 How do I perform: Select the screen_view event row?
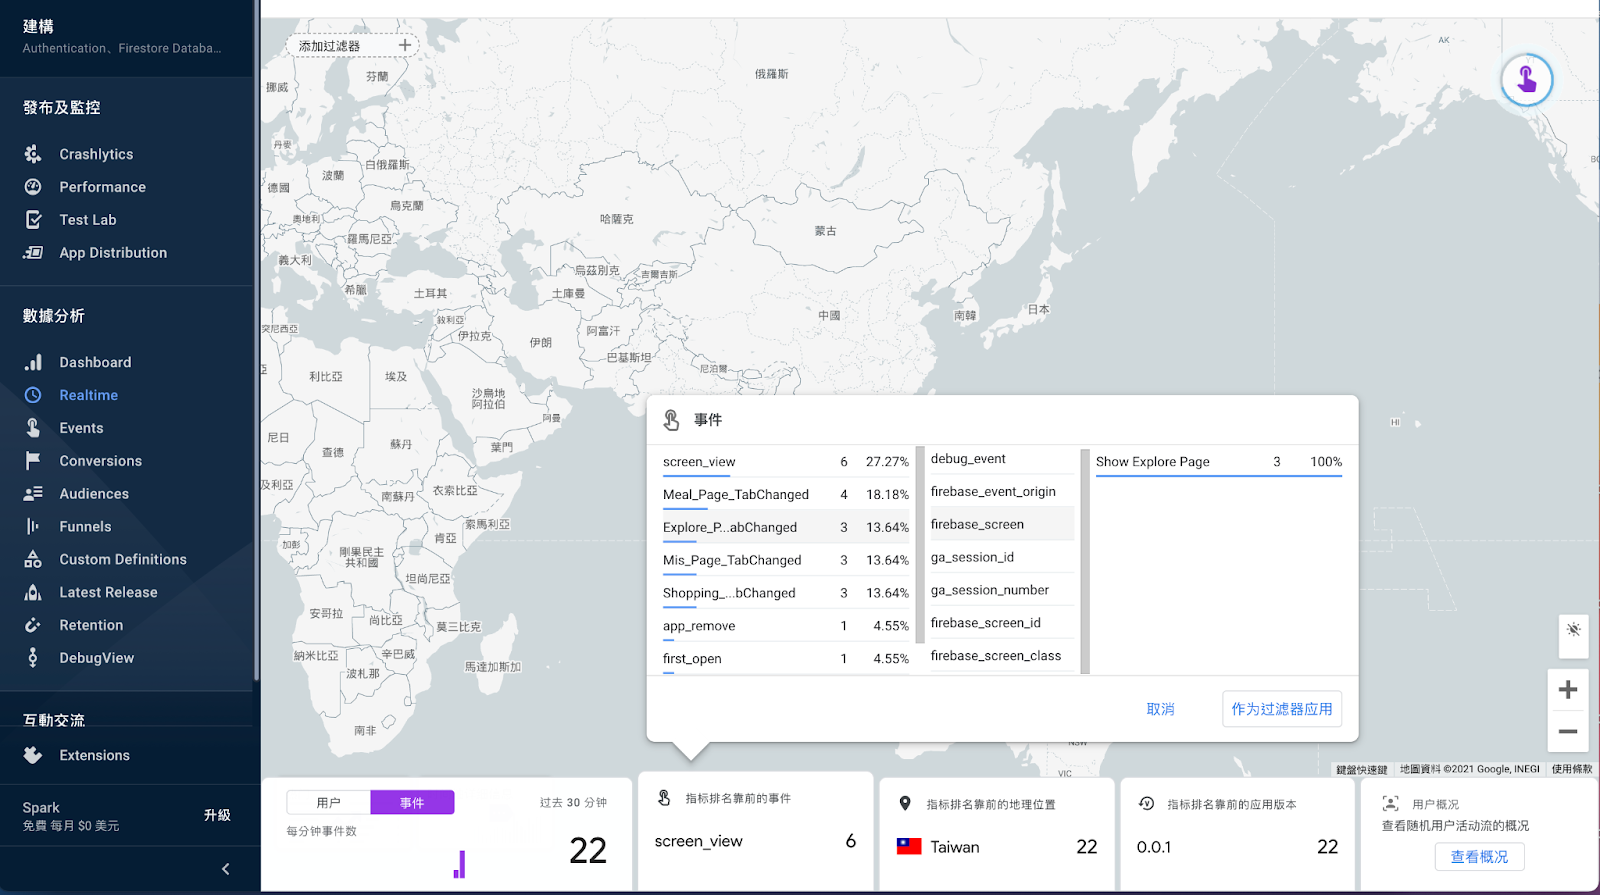click(786, 461)
